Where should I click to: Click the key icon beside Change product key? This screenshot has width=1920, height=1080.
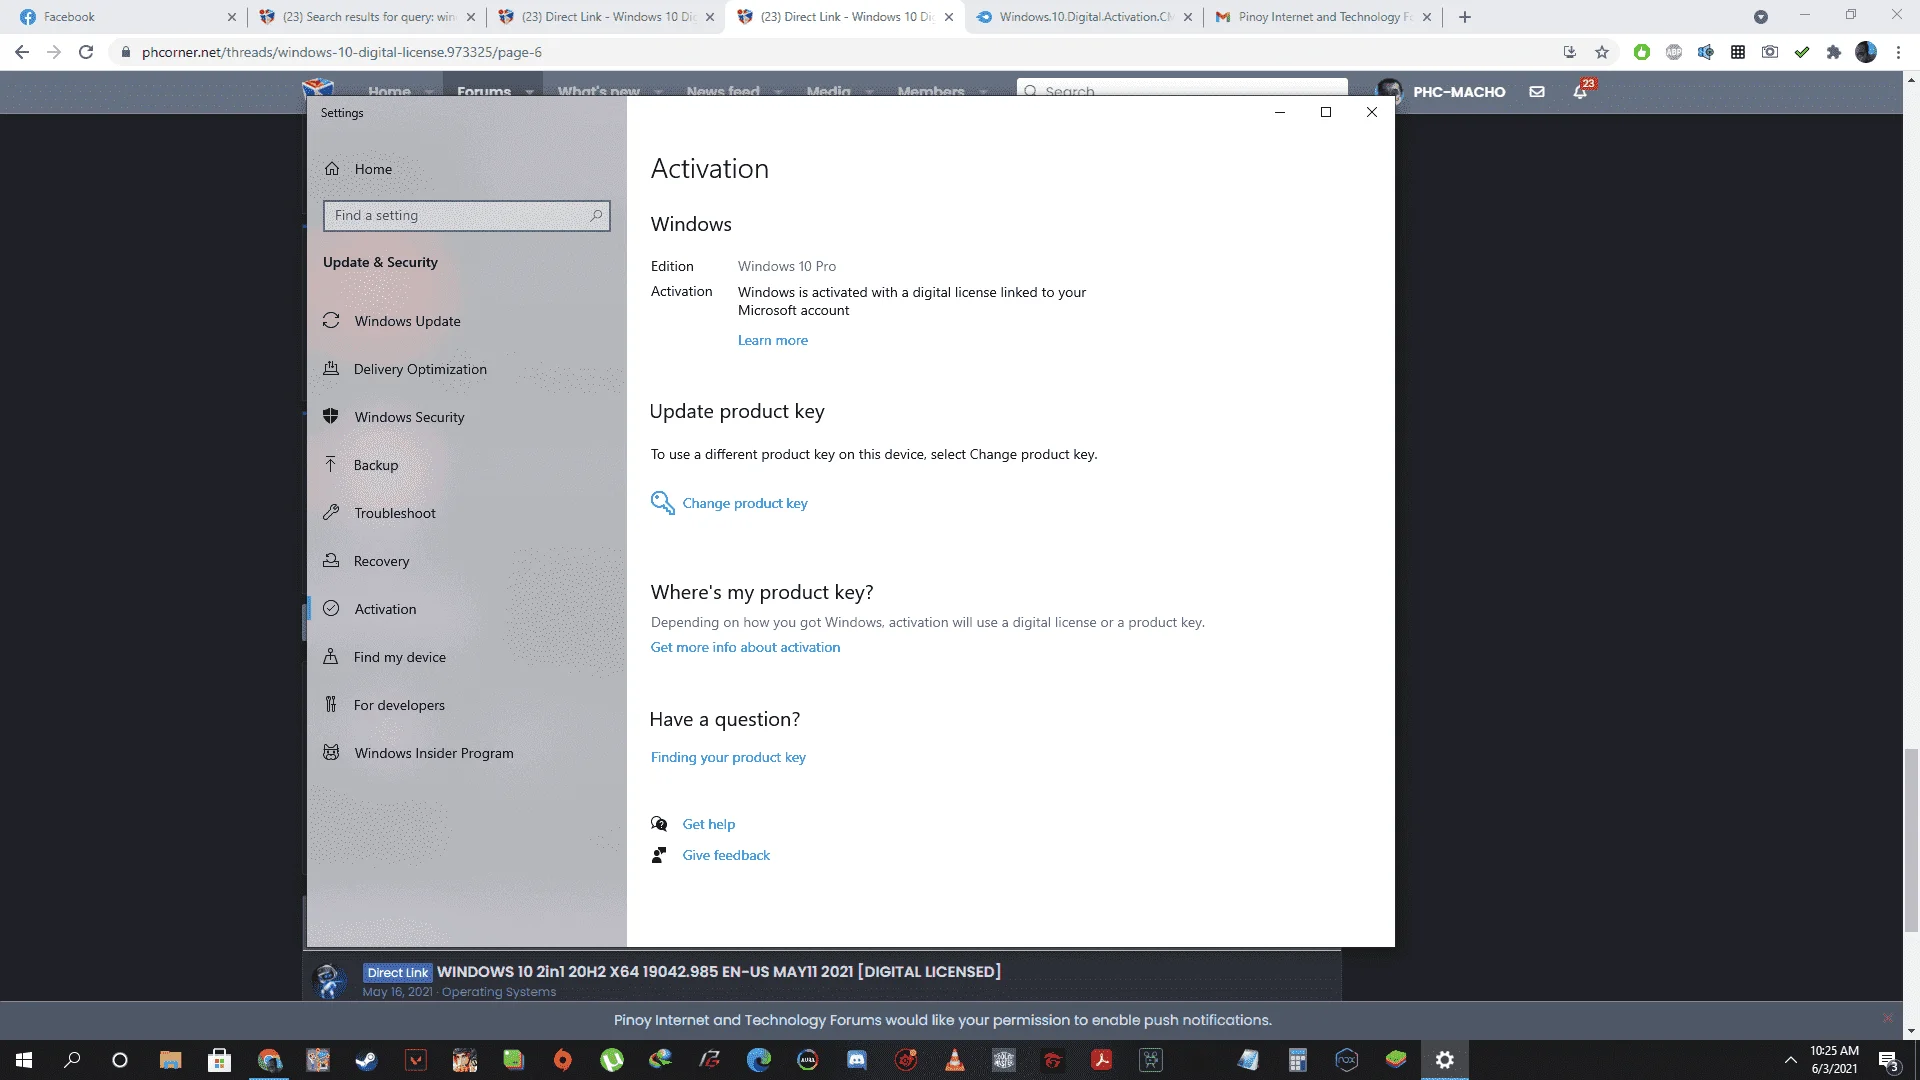[x=662, y=502]
